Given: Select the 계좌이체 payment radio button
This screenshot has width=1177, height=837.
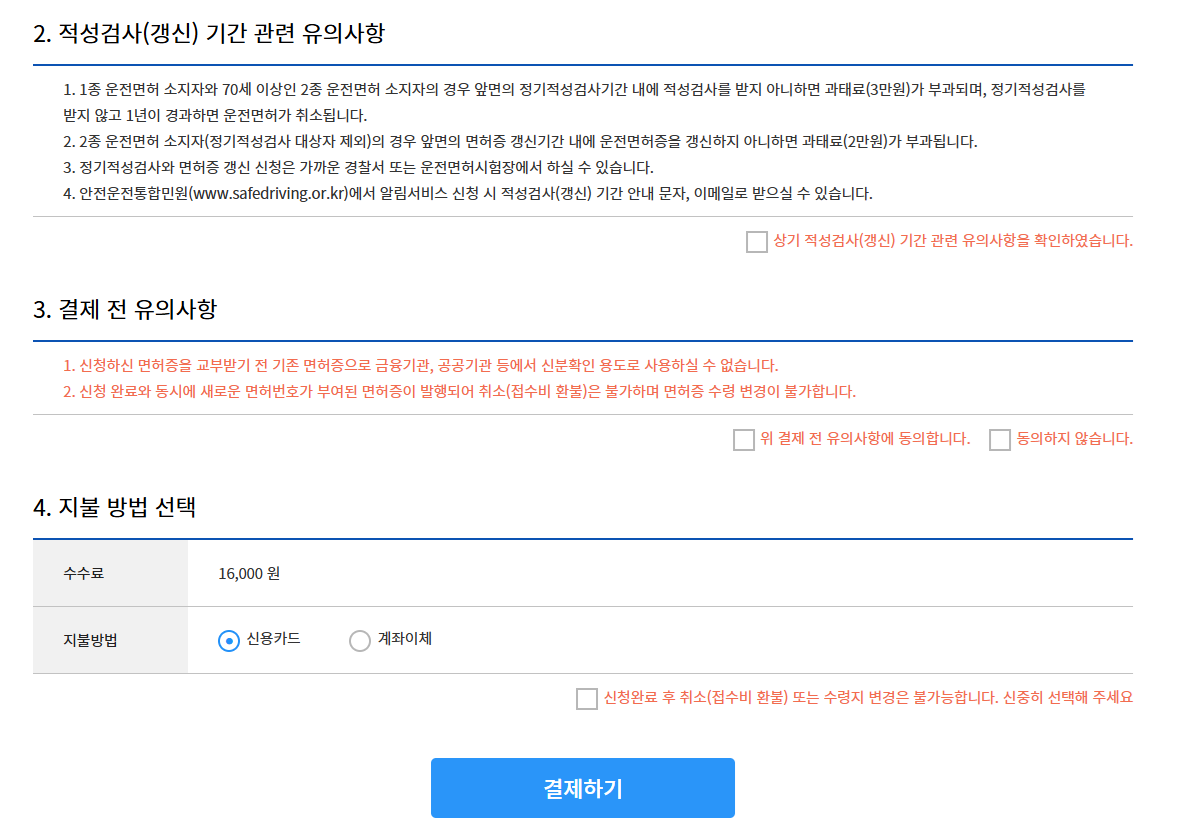Looking at the screenshot, I should point(359,640).
